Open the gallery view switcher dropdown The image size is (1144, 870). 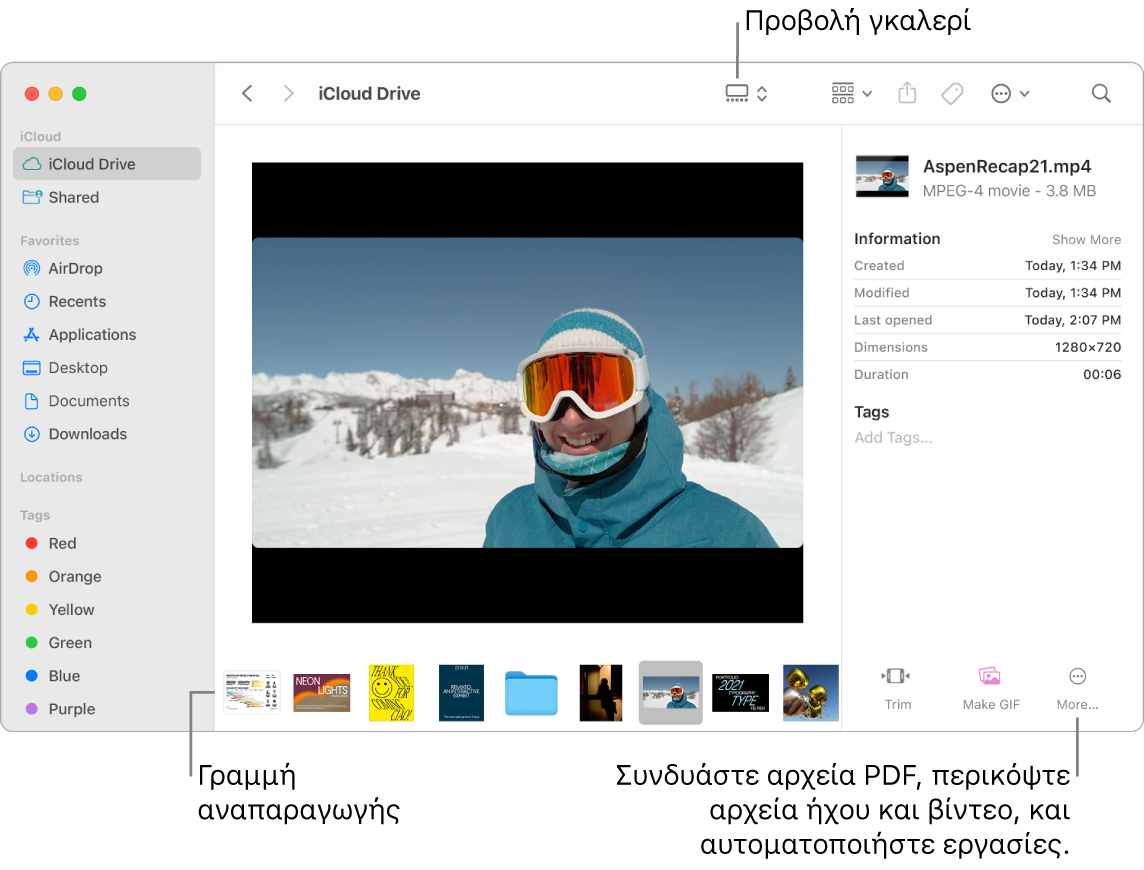click(x=746, y=94)
